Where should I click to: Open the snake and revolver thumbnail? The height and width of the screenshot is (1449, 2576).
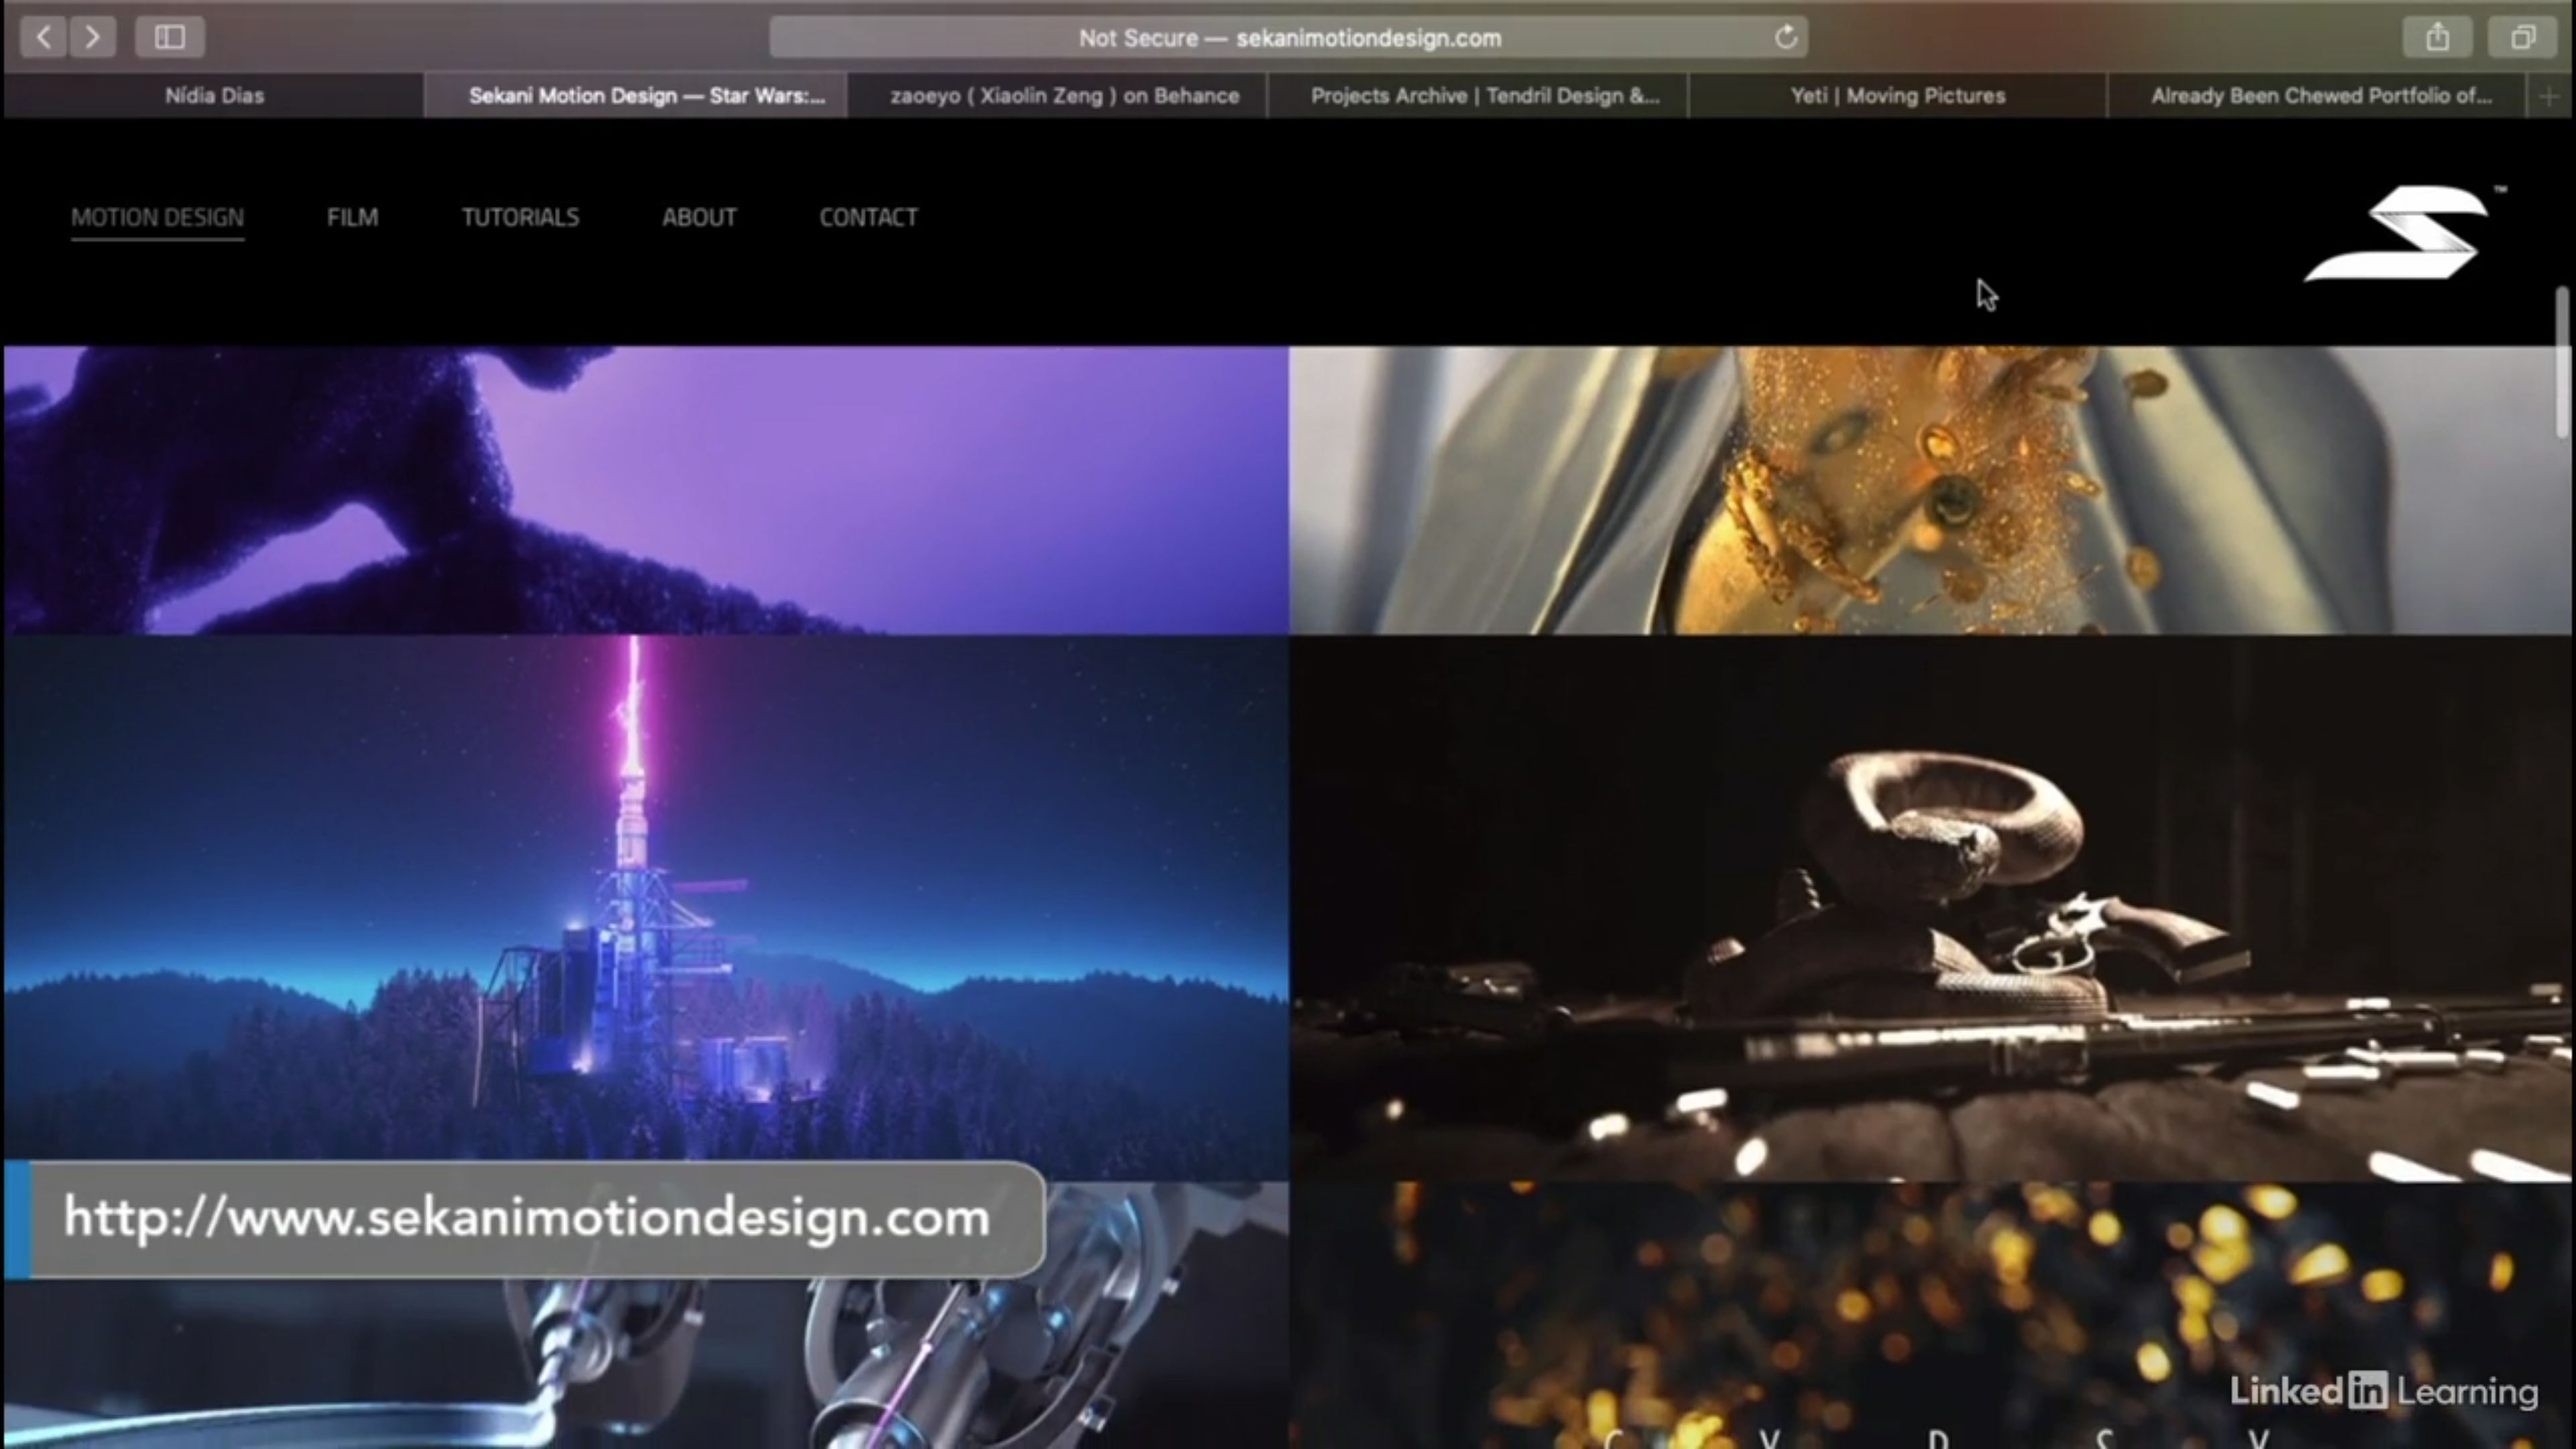[x=1930, y=907]
